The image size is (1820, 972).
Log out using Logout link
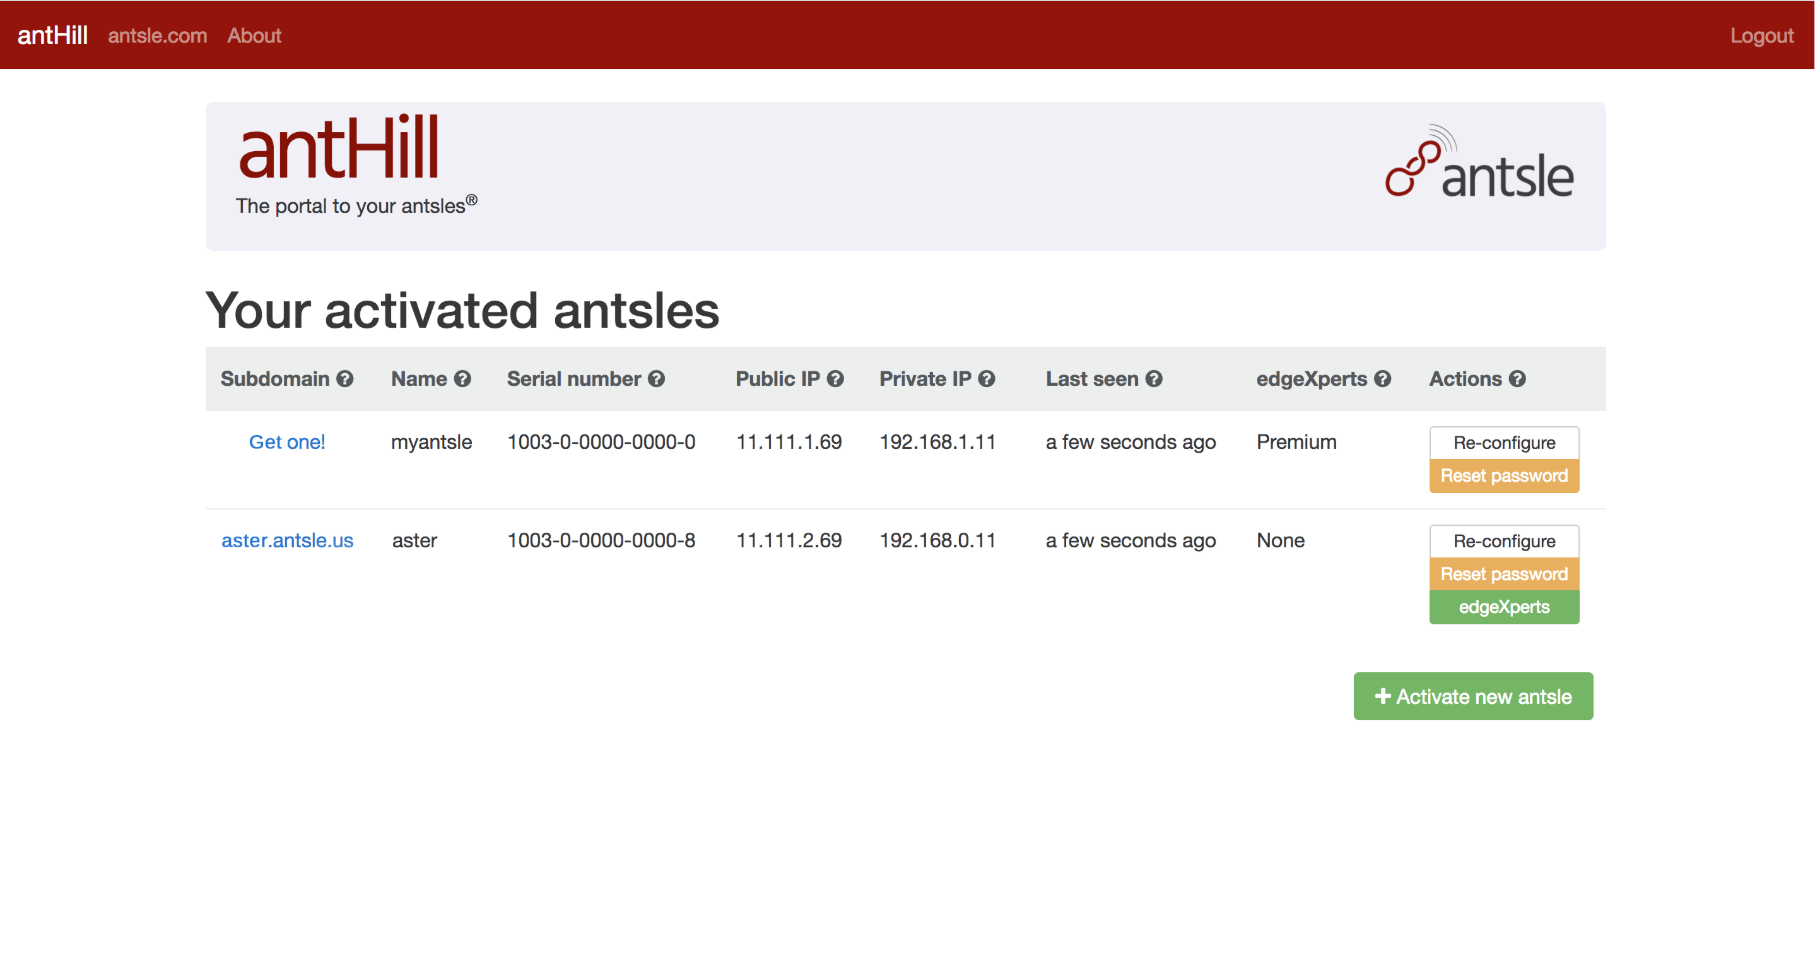(x=1762, y=35)
